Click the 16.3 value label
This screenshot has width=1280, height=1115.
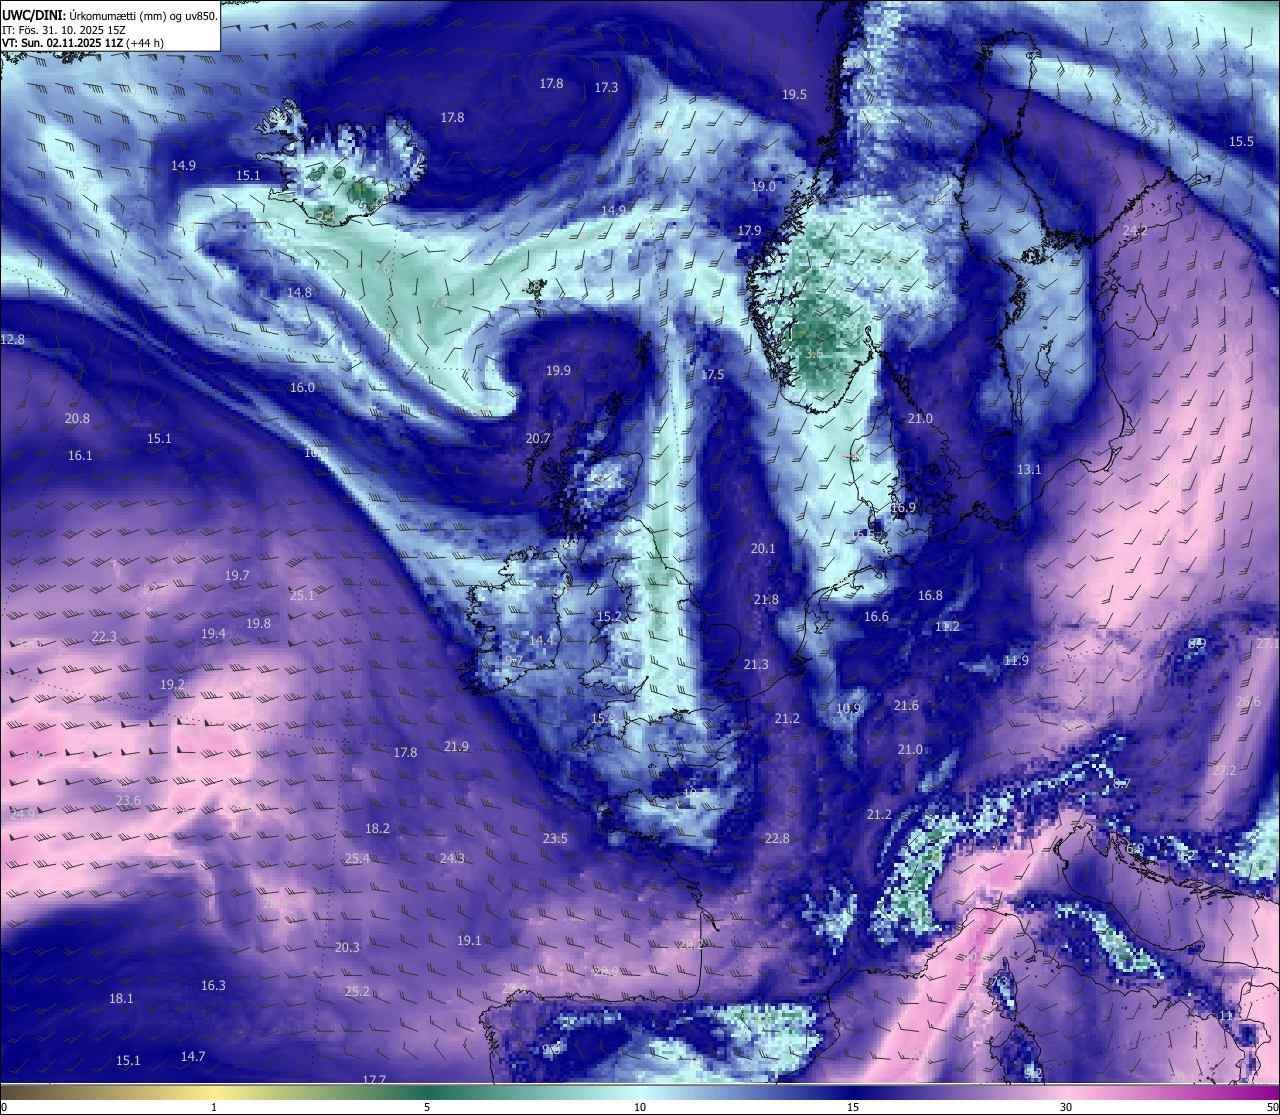click(x=213, y=986)
